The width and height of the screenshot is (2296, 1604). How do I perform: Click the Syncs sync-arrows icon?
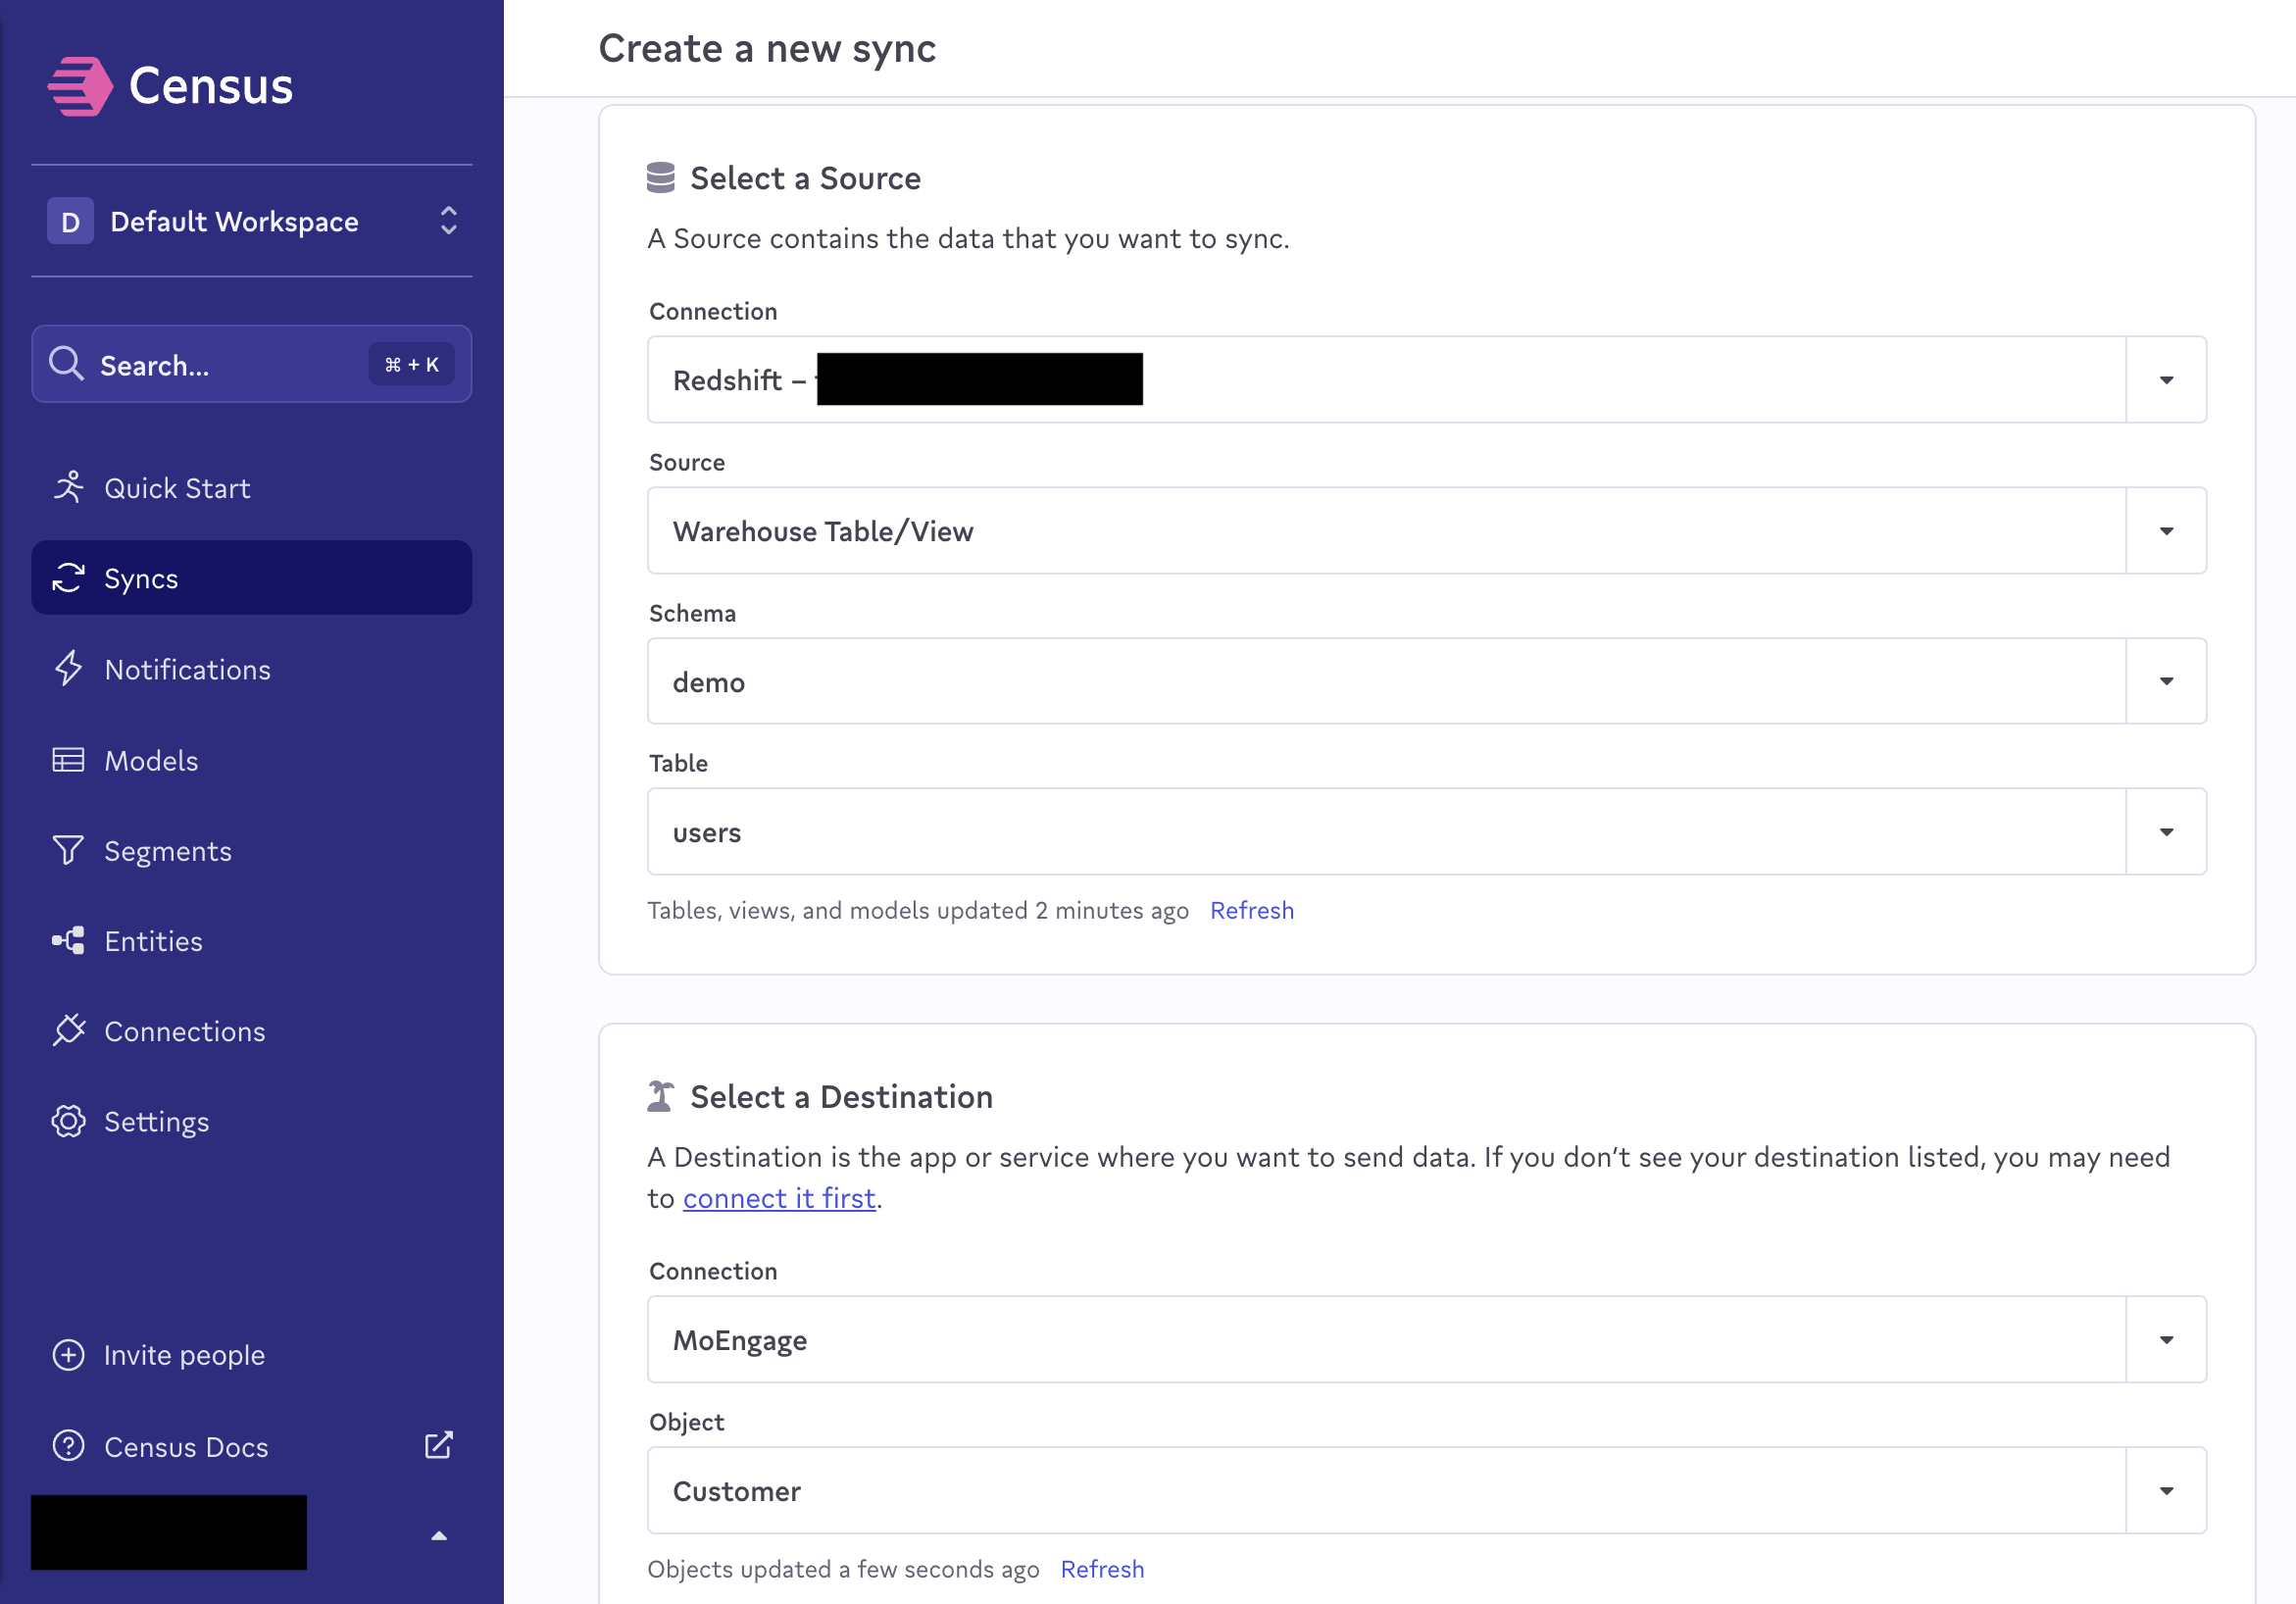(67, 578)
